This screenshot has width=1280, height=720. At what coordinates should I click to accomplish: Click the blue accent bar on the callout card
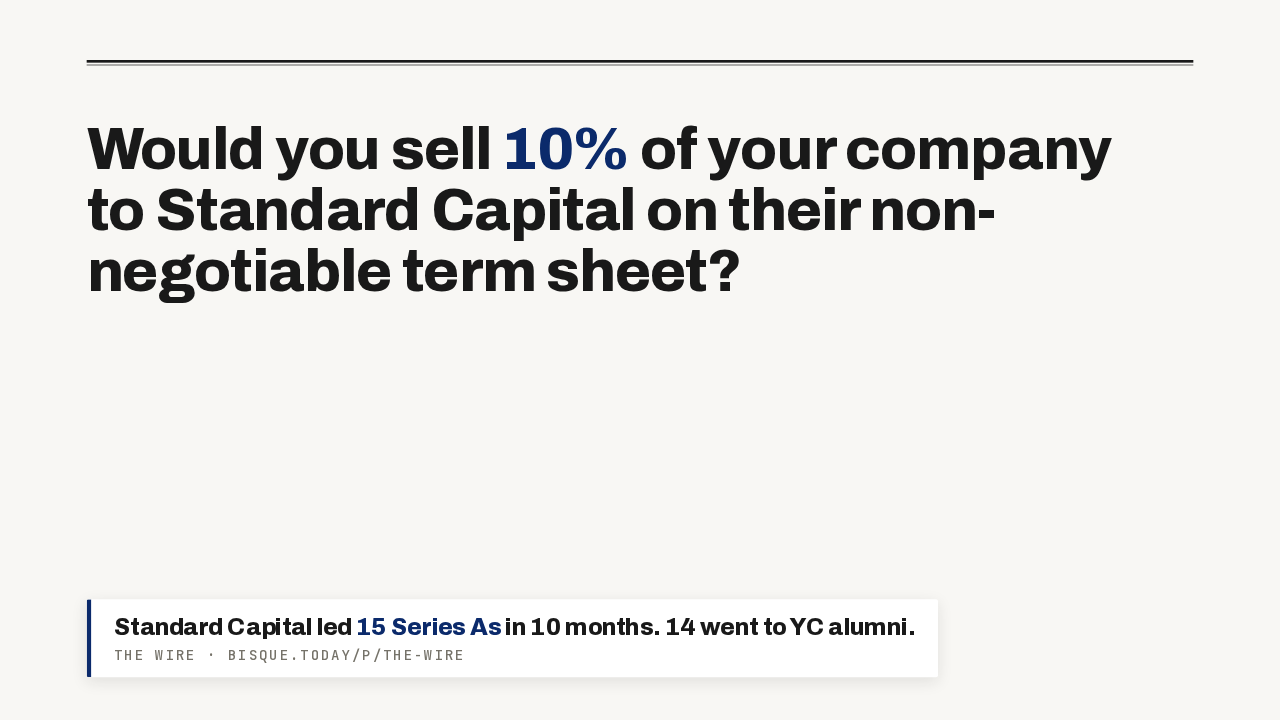[x=89, y=638]
